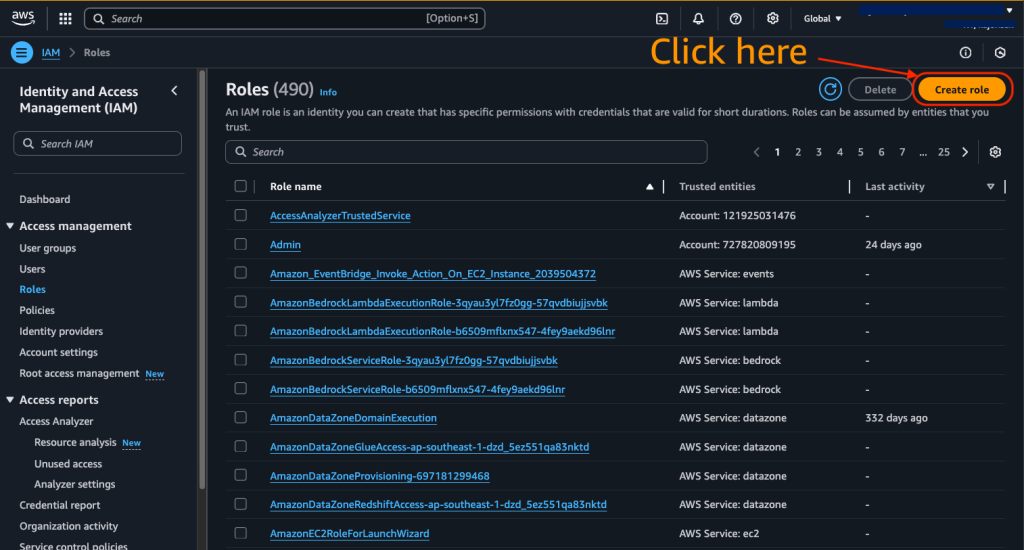
Task: Open Users in the sidebar
Action: (x=32, y=269)
